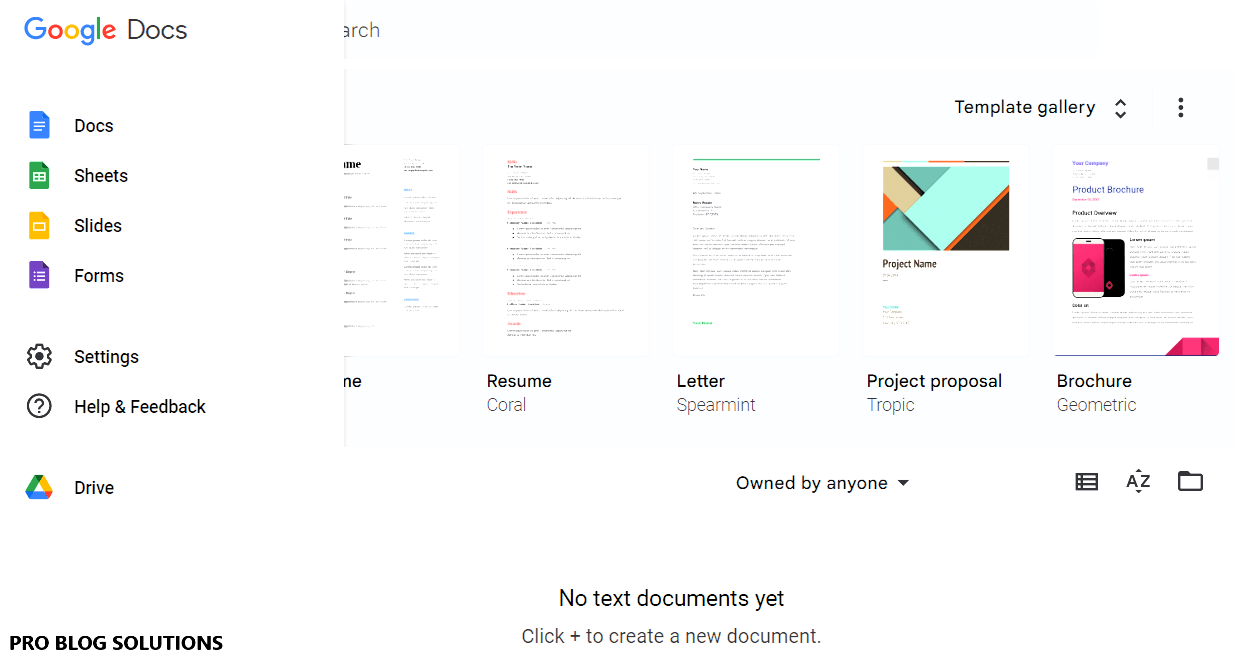
Task: Open the Resume Coral template thumbnail
Action: tap(566, 250)
